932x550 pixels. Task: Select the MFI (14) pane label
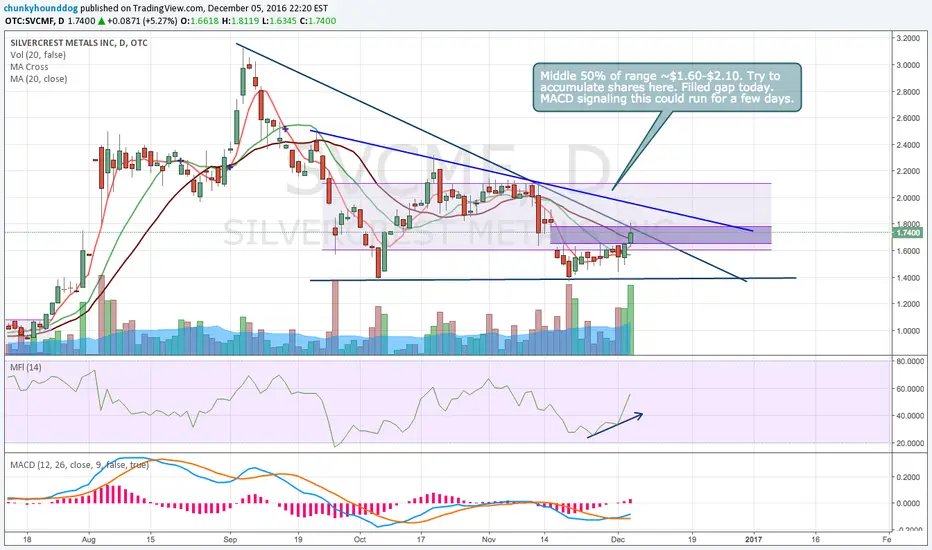[26, 367]
